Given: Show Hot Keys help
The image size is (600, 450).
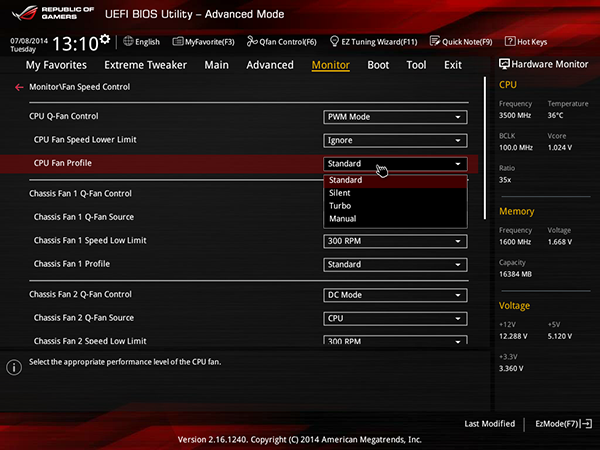Looking at the screenshot, I should [526, 42].
